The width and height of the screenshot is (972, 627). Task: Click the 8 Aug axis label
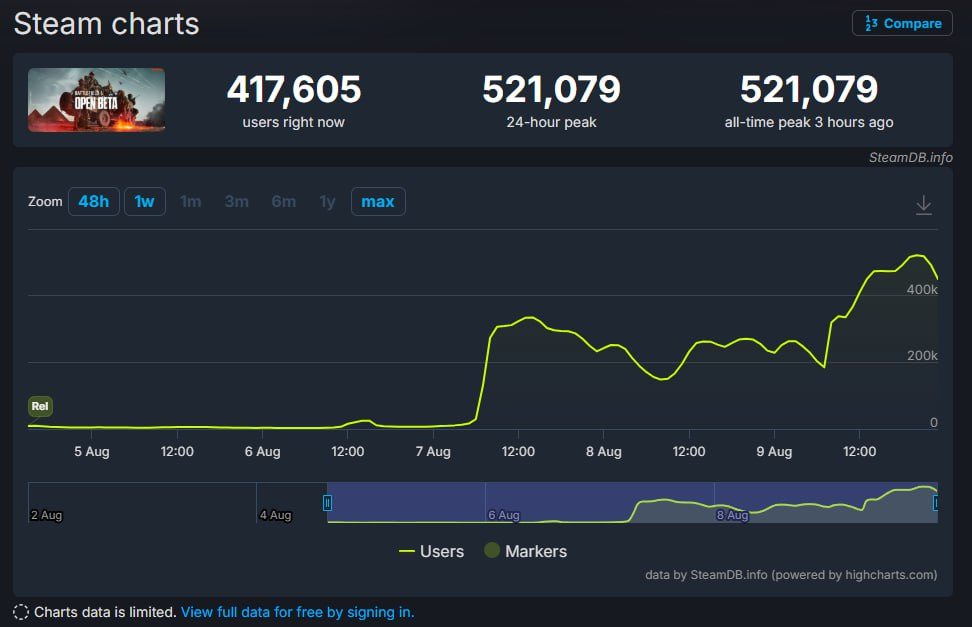[x=604, y=451]
